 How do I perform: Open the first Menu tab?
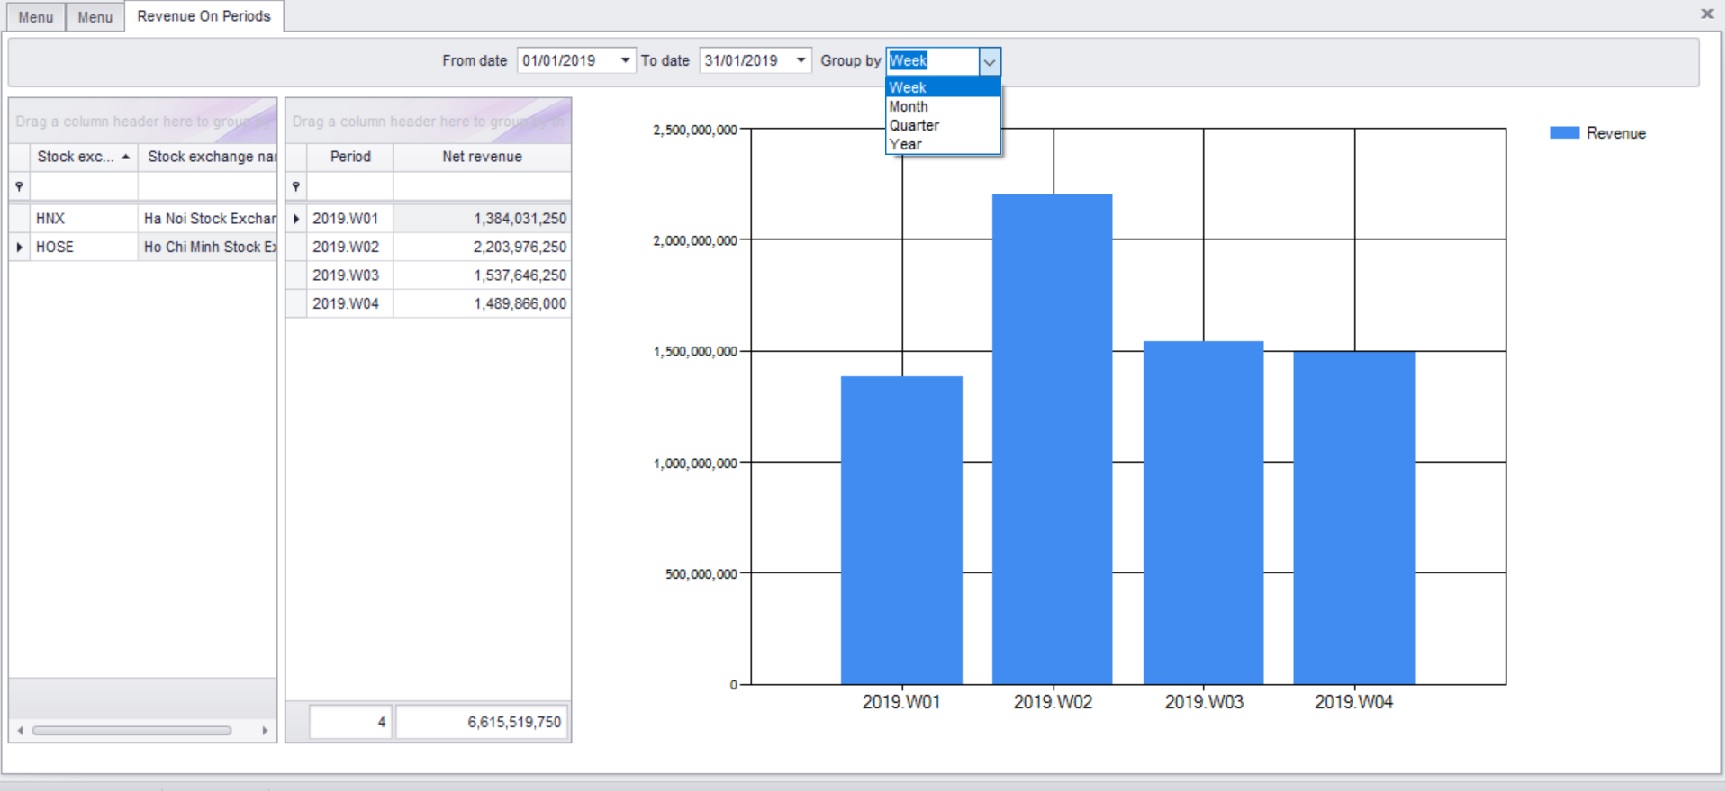[35, 17]
